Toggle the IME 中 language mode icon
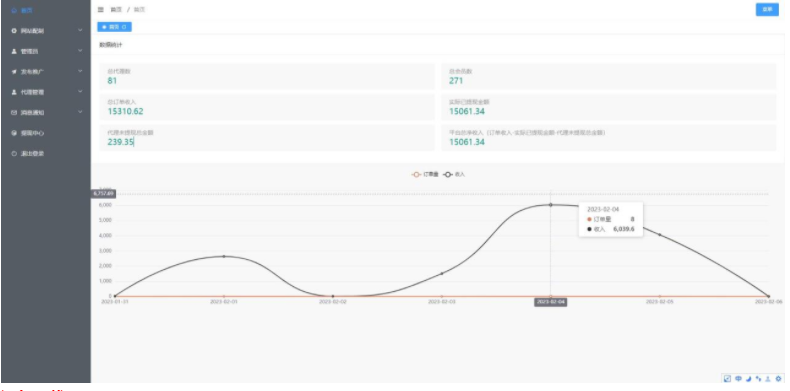Screen dimensions: 790x391 [x=739, y=378]
